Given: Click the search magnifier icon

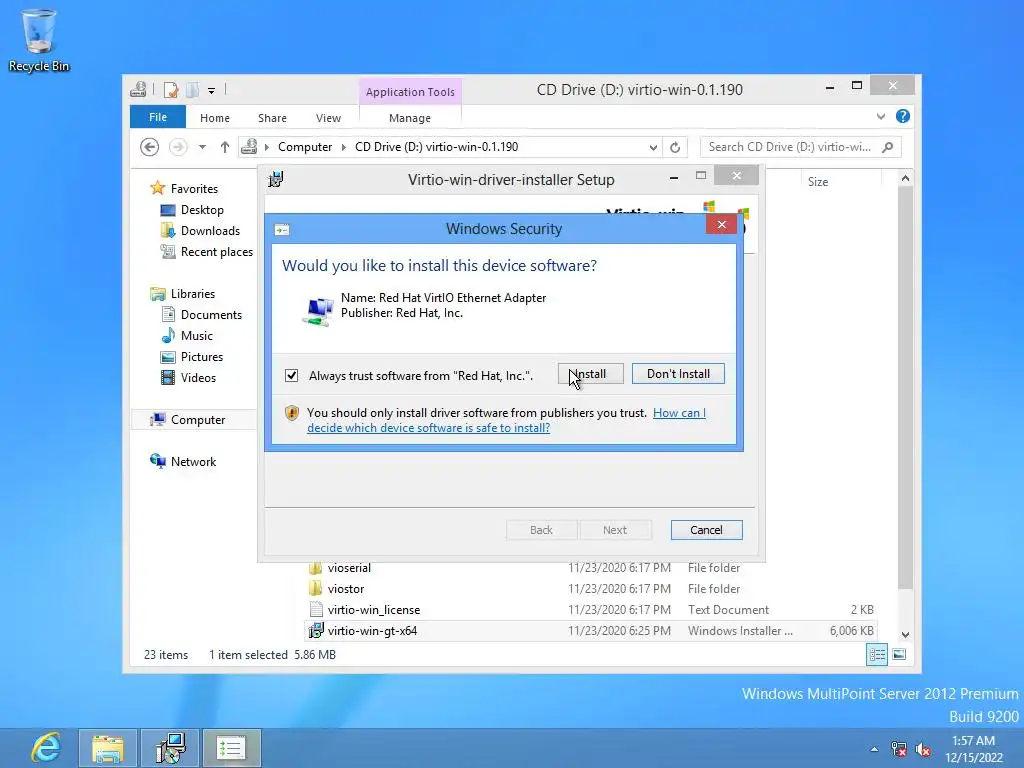Looking at the screenshot, I should pyautogui.click(x=888, y=147).
